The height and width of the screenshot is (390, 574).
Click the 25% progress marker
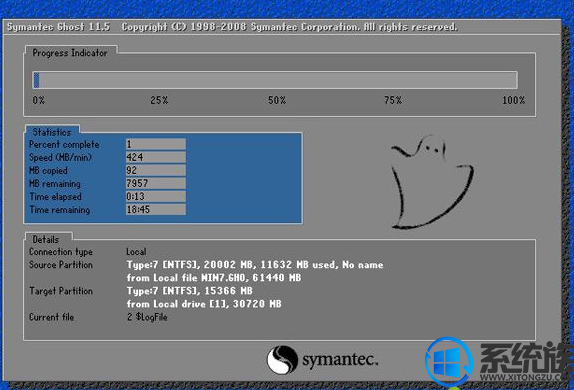159,100
